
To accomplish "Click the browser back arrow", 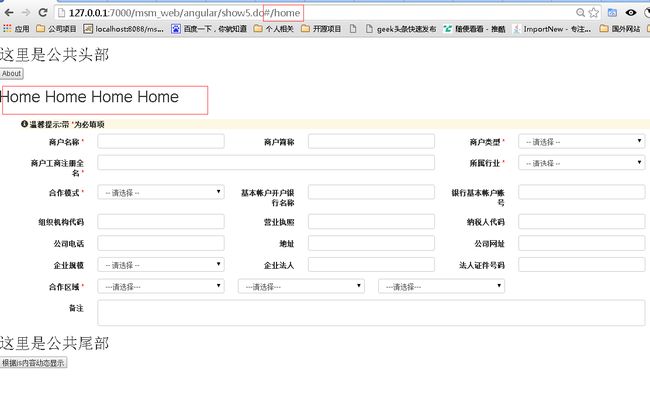I will [x=9, y=12].
